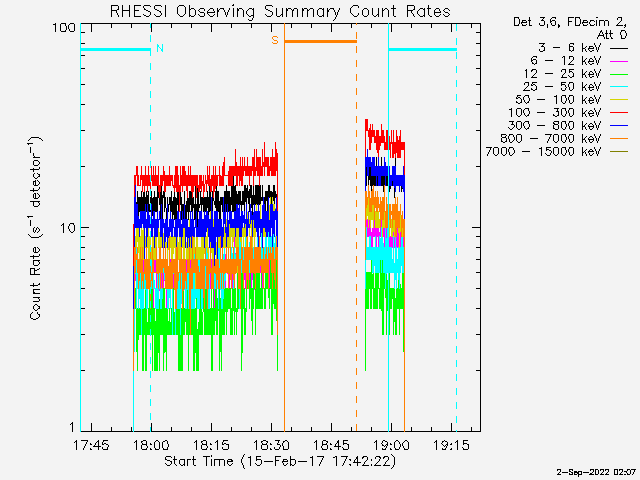Click the "Att 0" attenuator label
Image resolution: width=640 pixels, height=480 pixels.
(611, 35)
